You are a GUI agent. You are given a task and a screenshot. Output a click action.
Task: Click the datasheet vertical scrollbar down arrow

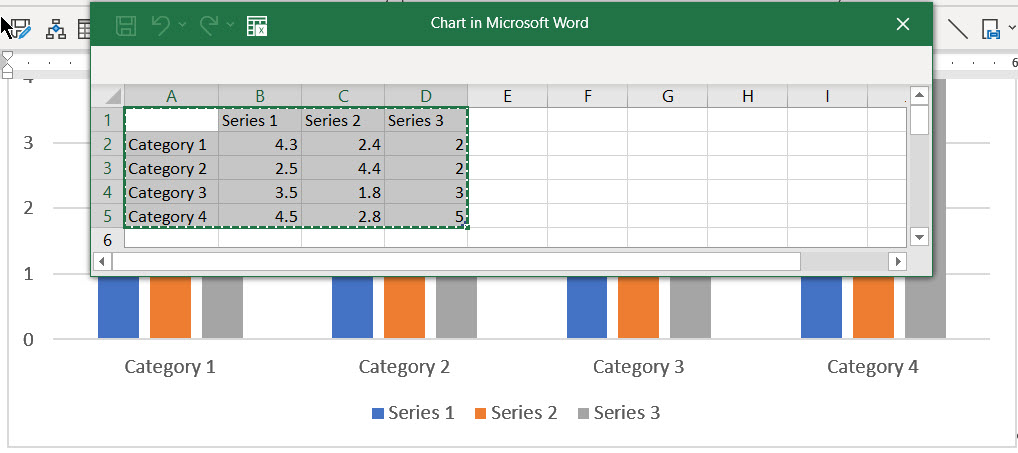(920, 236)
